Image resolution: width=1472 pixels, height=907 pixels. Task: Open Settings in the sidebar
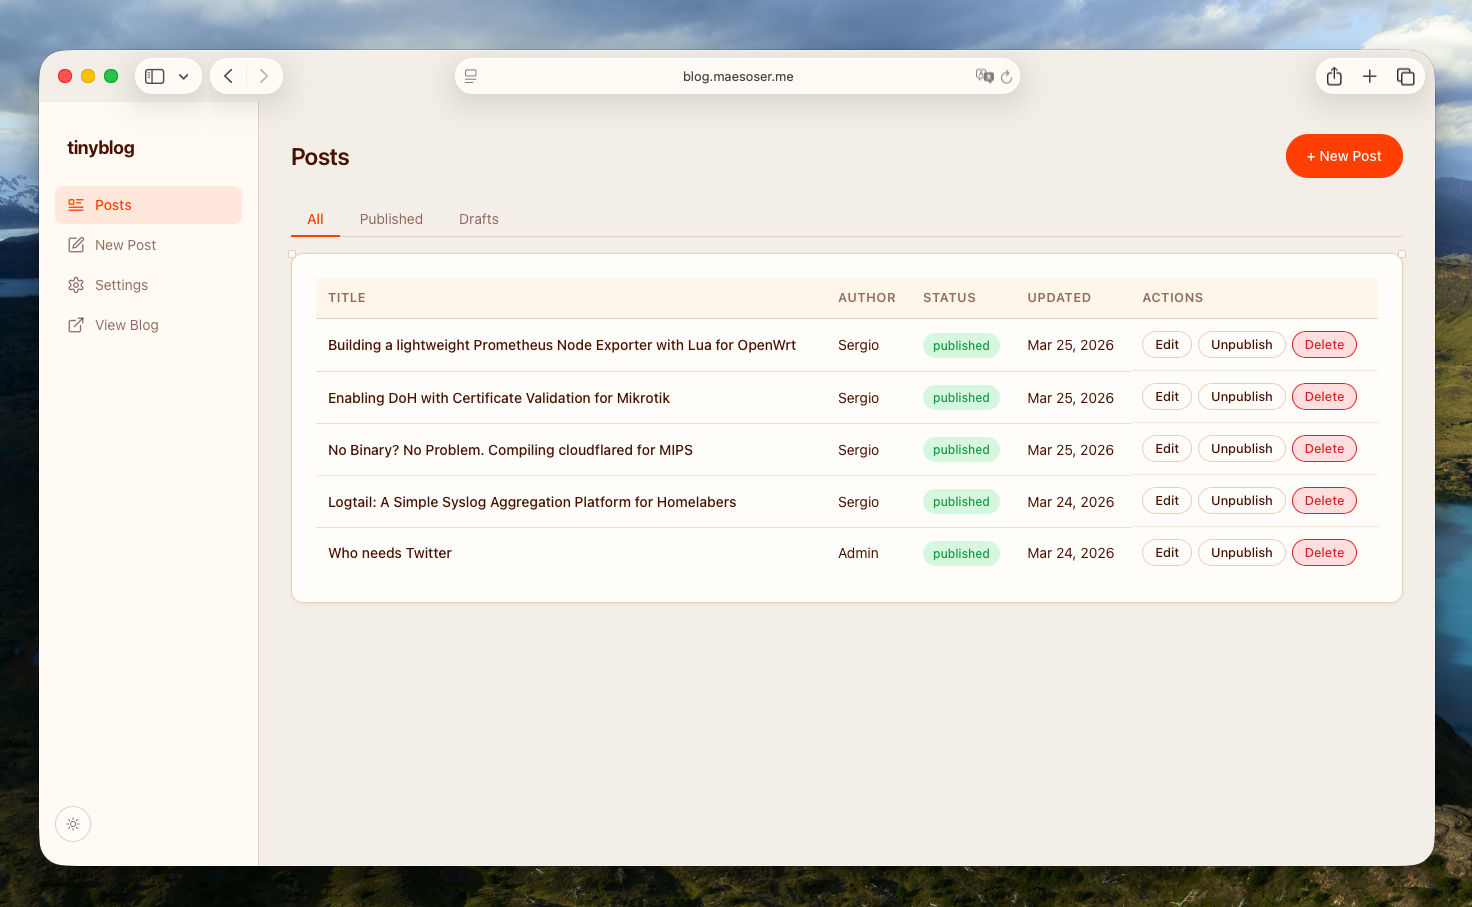(148, 285)
